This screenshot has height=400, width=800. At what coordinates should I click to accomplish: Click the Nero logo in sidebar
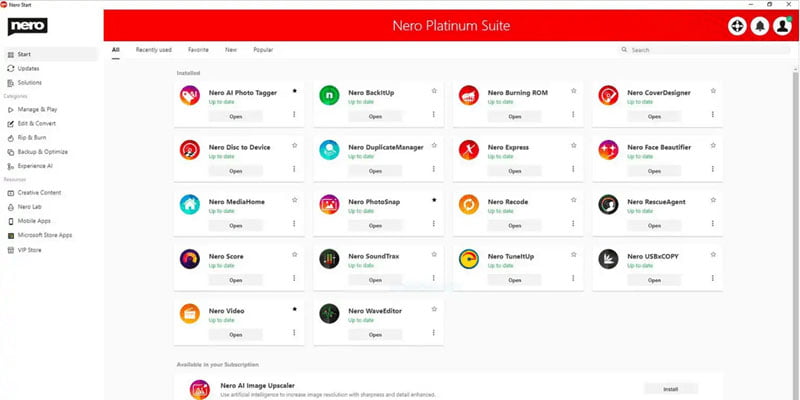click(x=28, y=27)
